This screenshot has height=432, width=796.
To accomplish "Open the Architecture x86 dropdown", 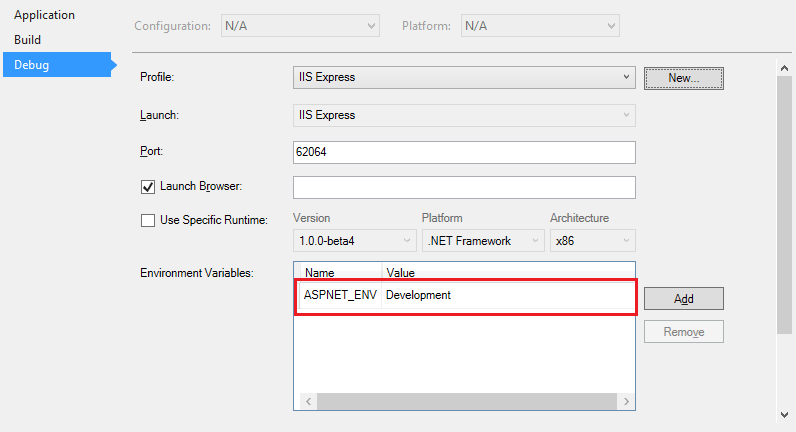I will [592, 241].
